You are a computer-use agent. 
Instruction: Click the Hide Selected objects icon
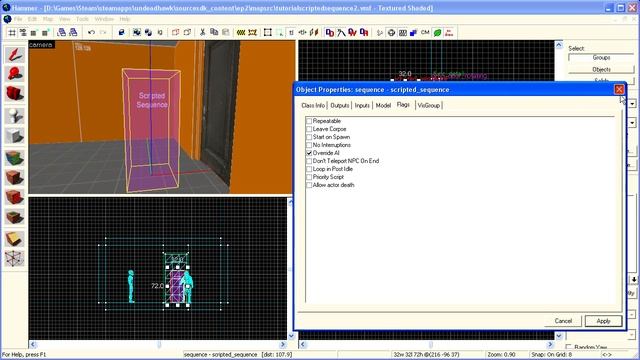point(176,32)
